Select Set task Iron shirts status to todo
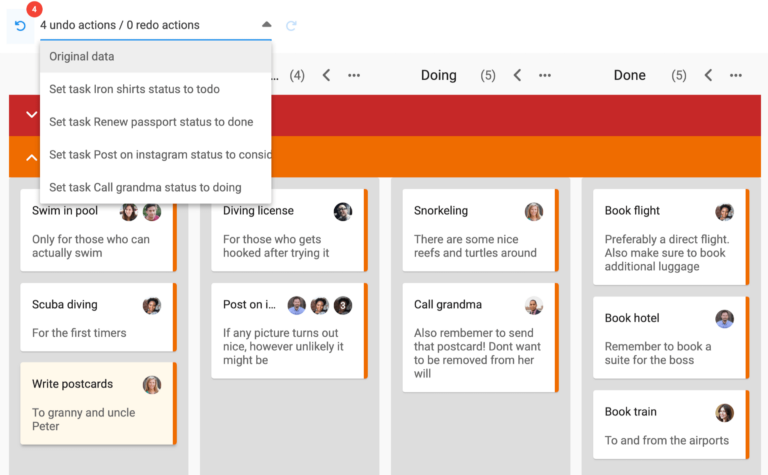 pyautogui.click(x=155, y=89)
